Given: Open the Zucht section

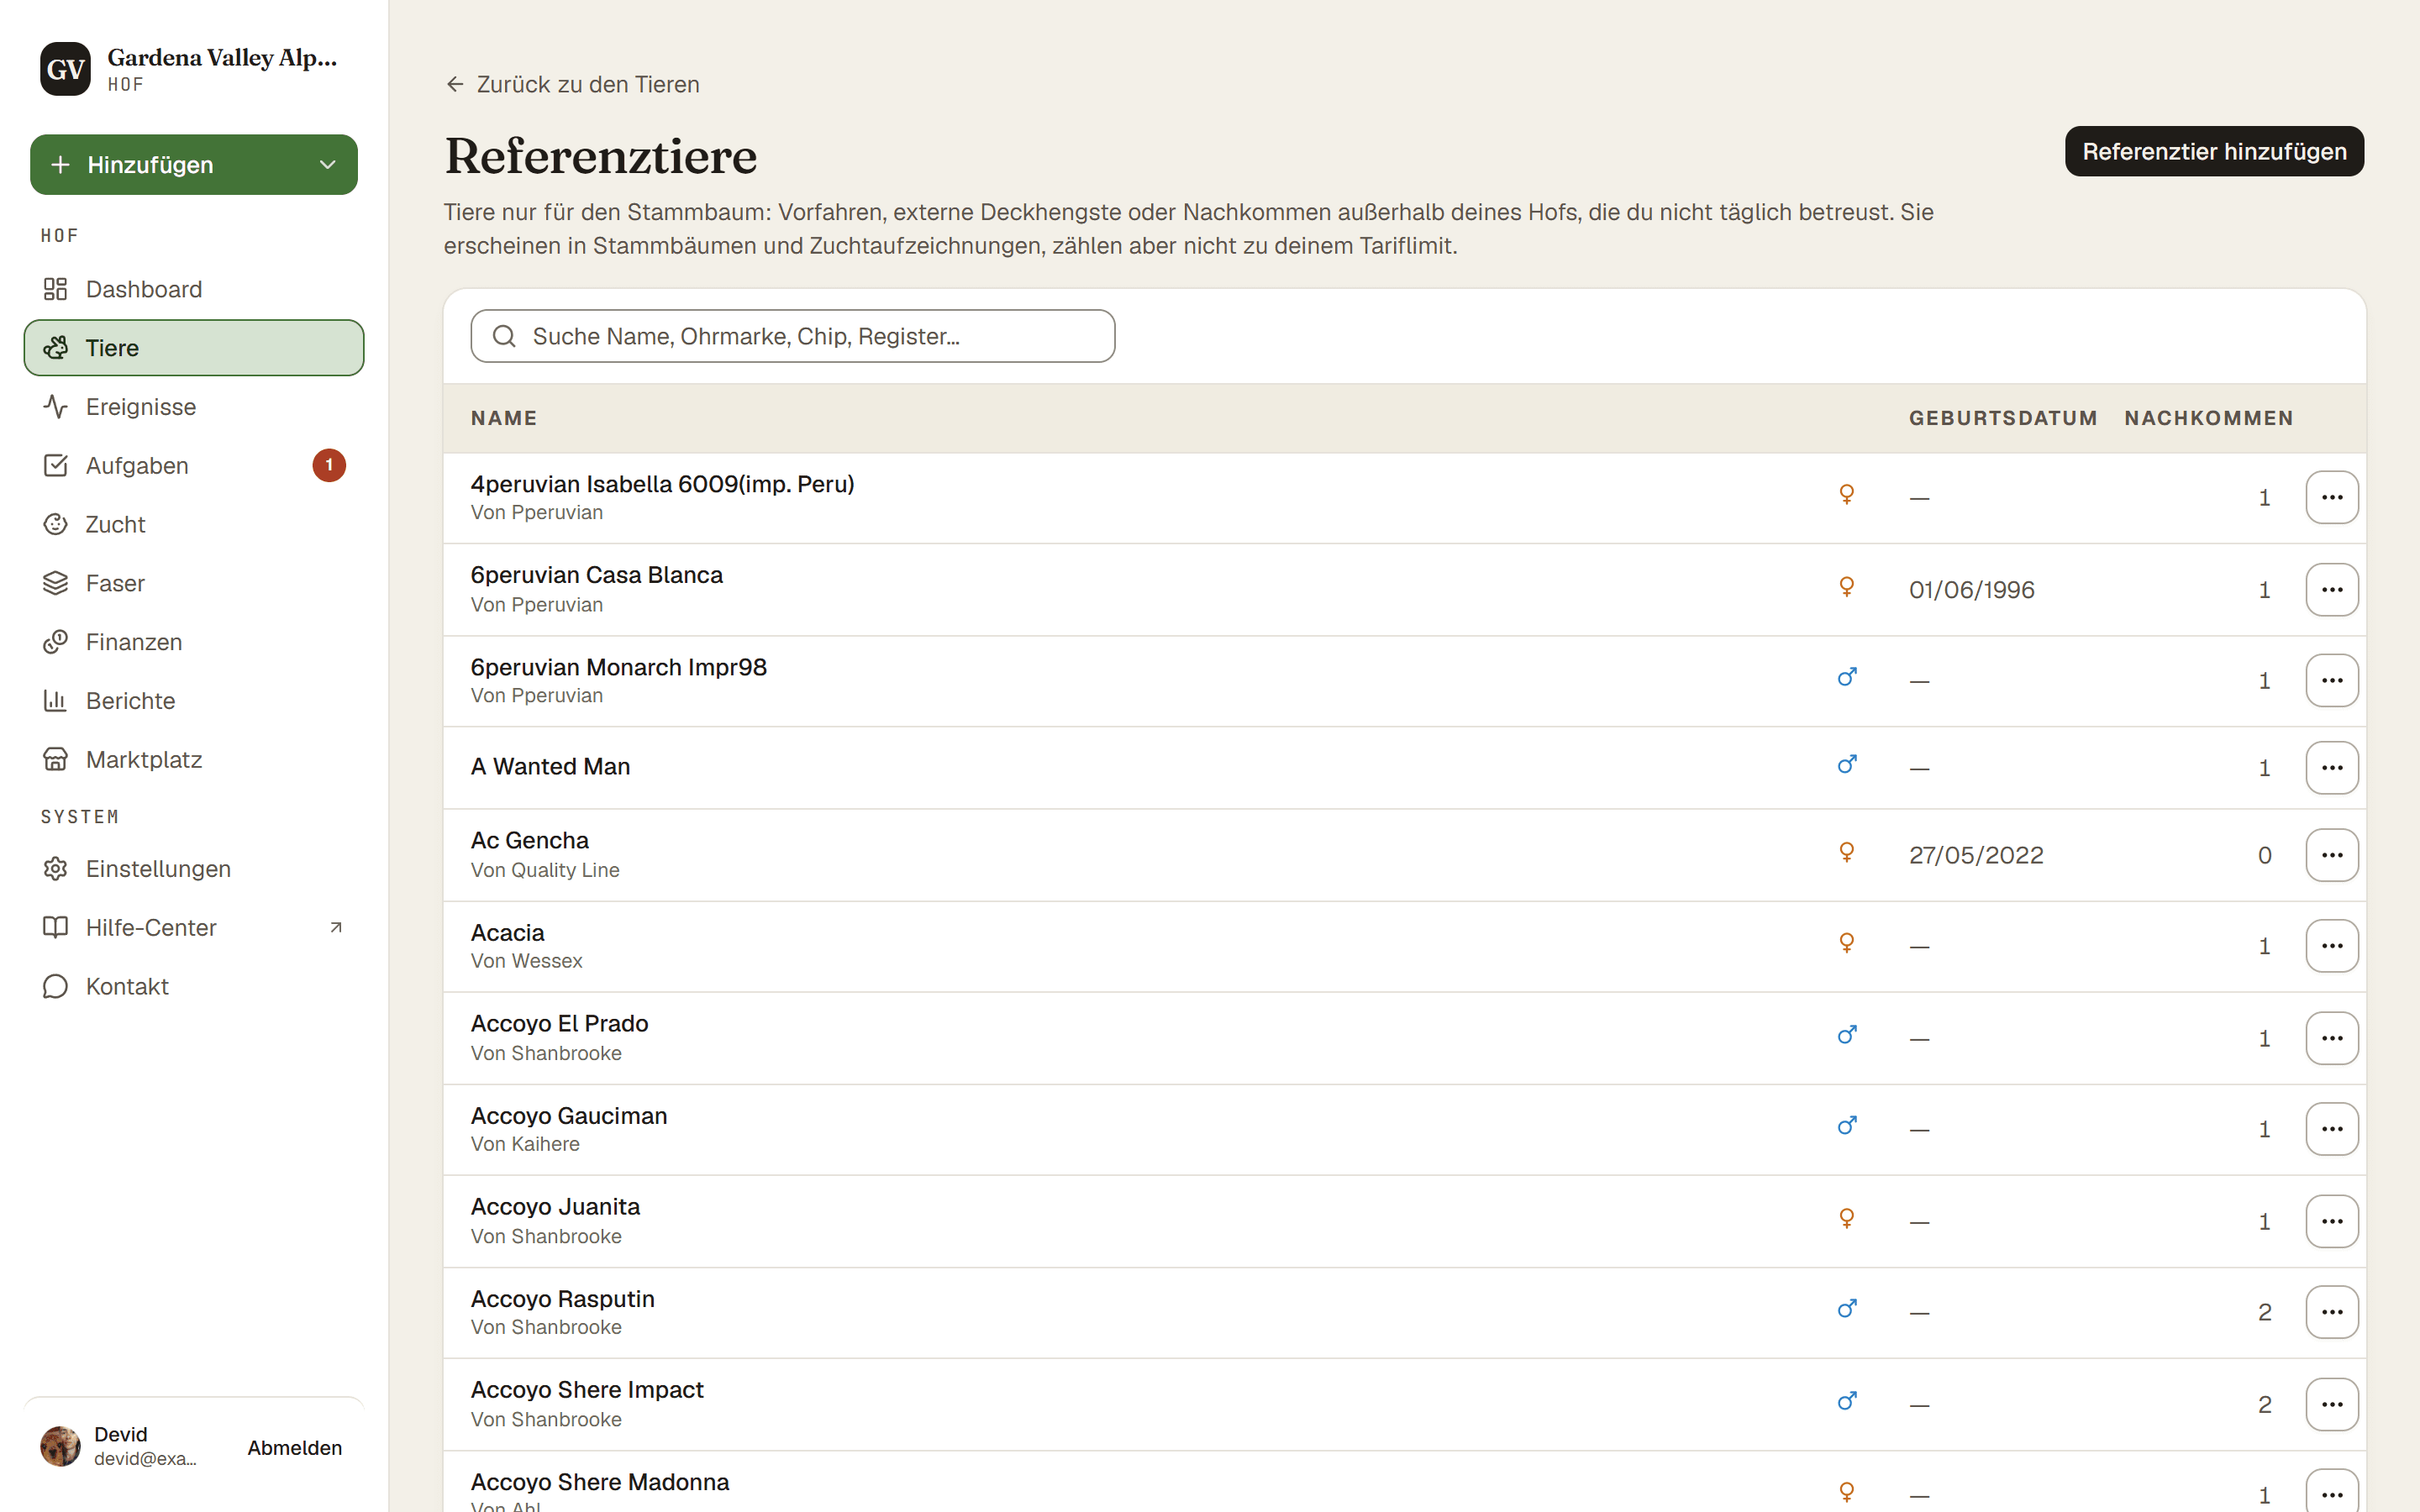Looking at the screenshot, I should [193, 524].
